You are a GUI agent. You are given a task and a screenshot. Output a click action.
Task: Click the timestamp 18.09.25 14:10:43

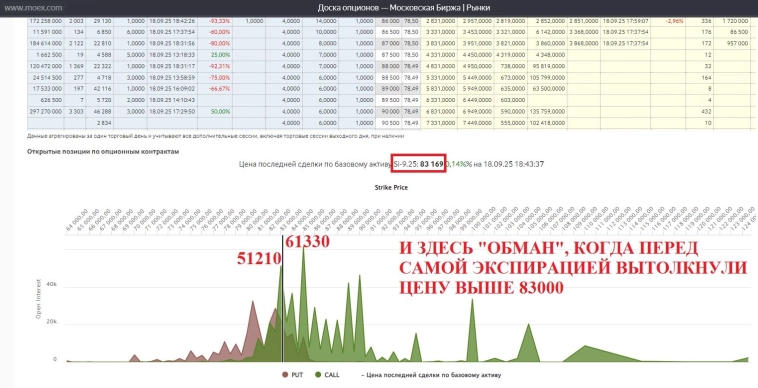click(x=172, y=100)
